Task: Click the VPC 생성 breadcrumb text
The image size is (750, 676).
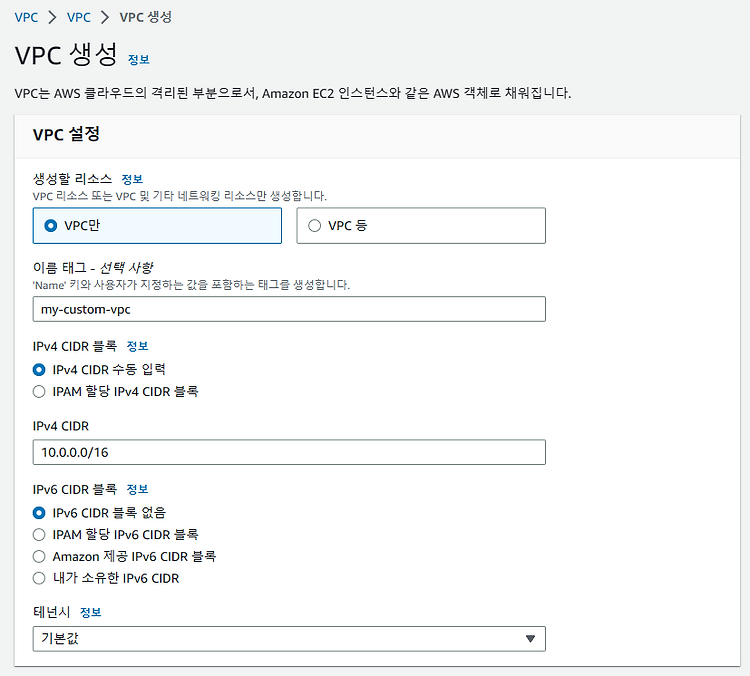Action: [145, 18]
